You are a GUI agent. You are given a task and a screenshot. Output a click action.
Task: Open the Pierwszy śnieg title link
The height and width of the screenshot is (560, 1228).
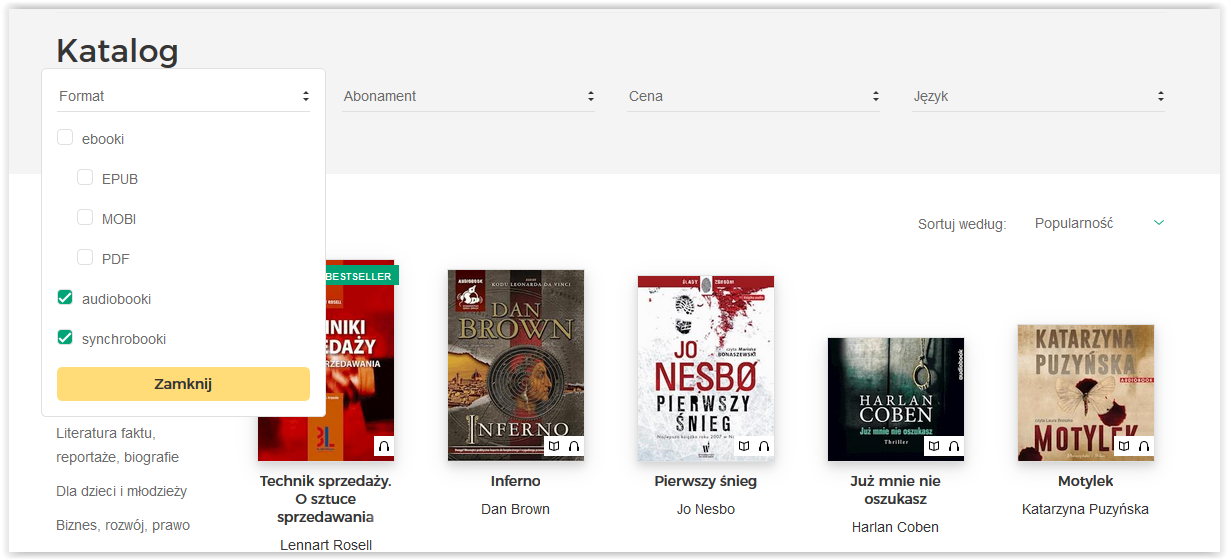[706, 481]
